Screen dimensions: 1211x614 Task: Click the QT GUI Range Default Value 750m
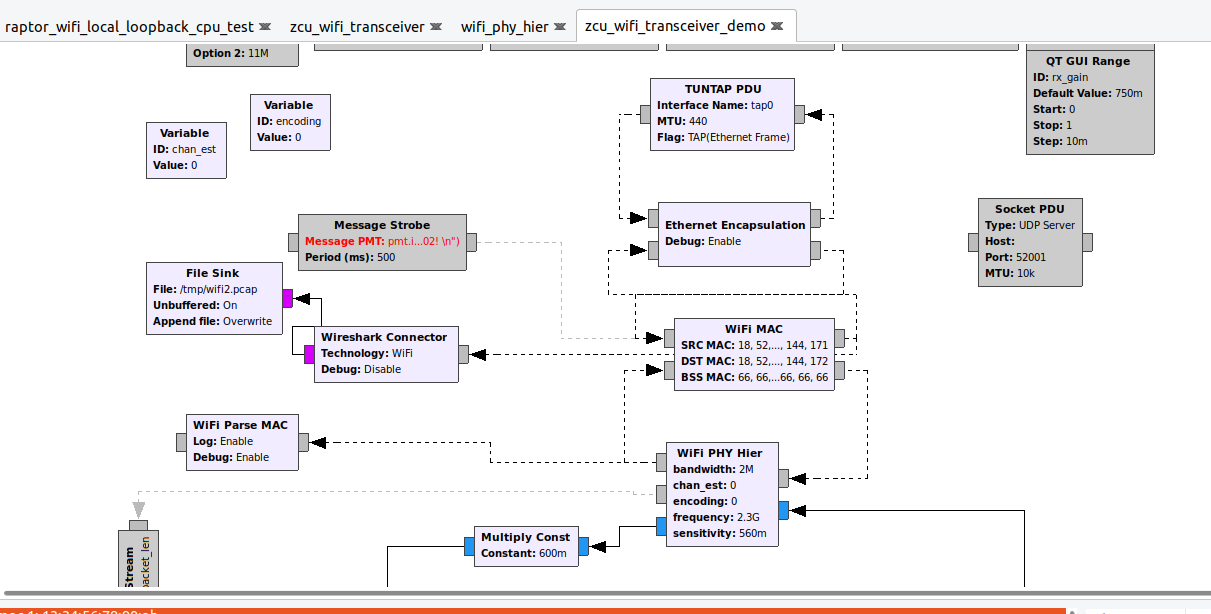1088,93
